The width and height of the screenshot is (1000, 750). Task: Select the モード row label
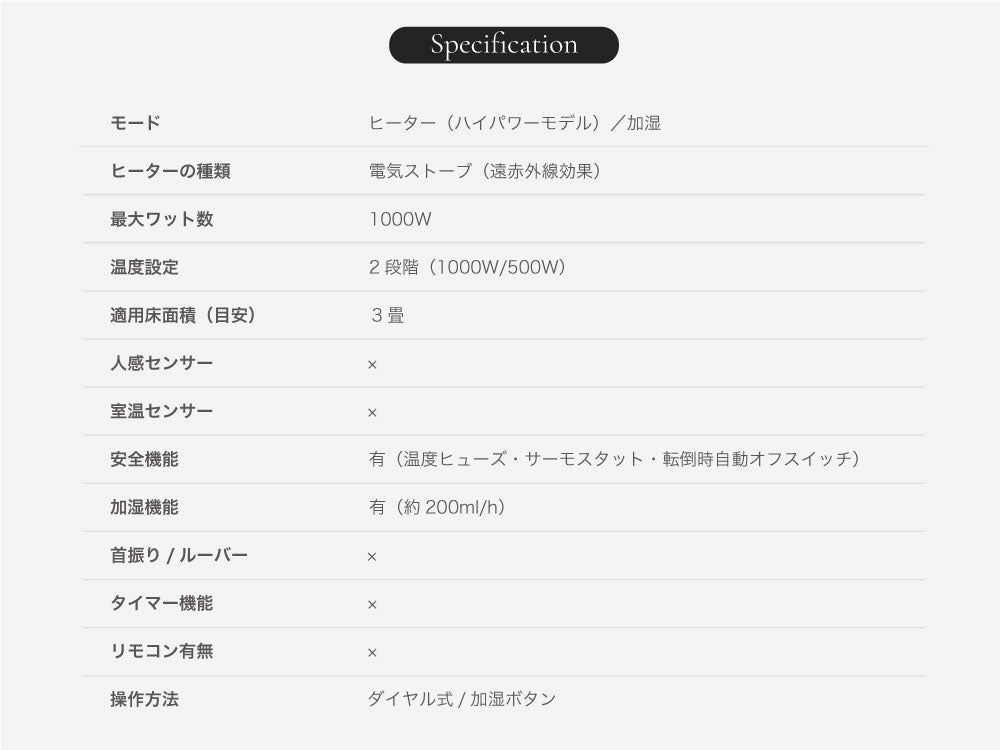135,123
